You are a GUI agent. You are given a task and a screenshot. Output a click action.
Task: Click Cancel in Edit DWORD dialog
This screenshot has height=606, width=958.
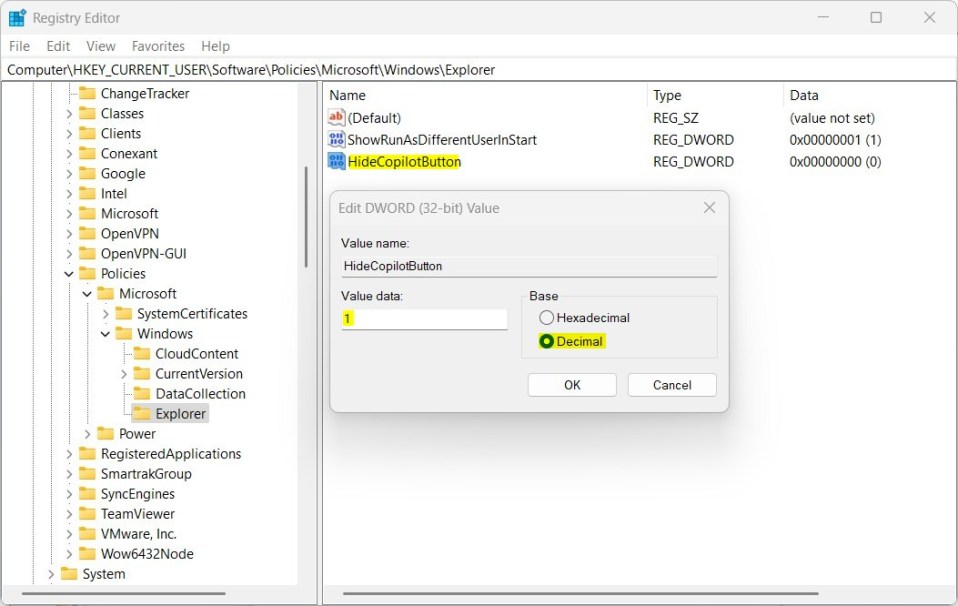tap(672, 385)
